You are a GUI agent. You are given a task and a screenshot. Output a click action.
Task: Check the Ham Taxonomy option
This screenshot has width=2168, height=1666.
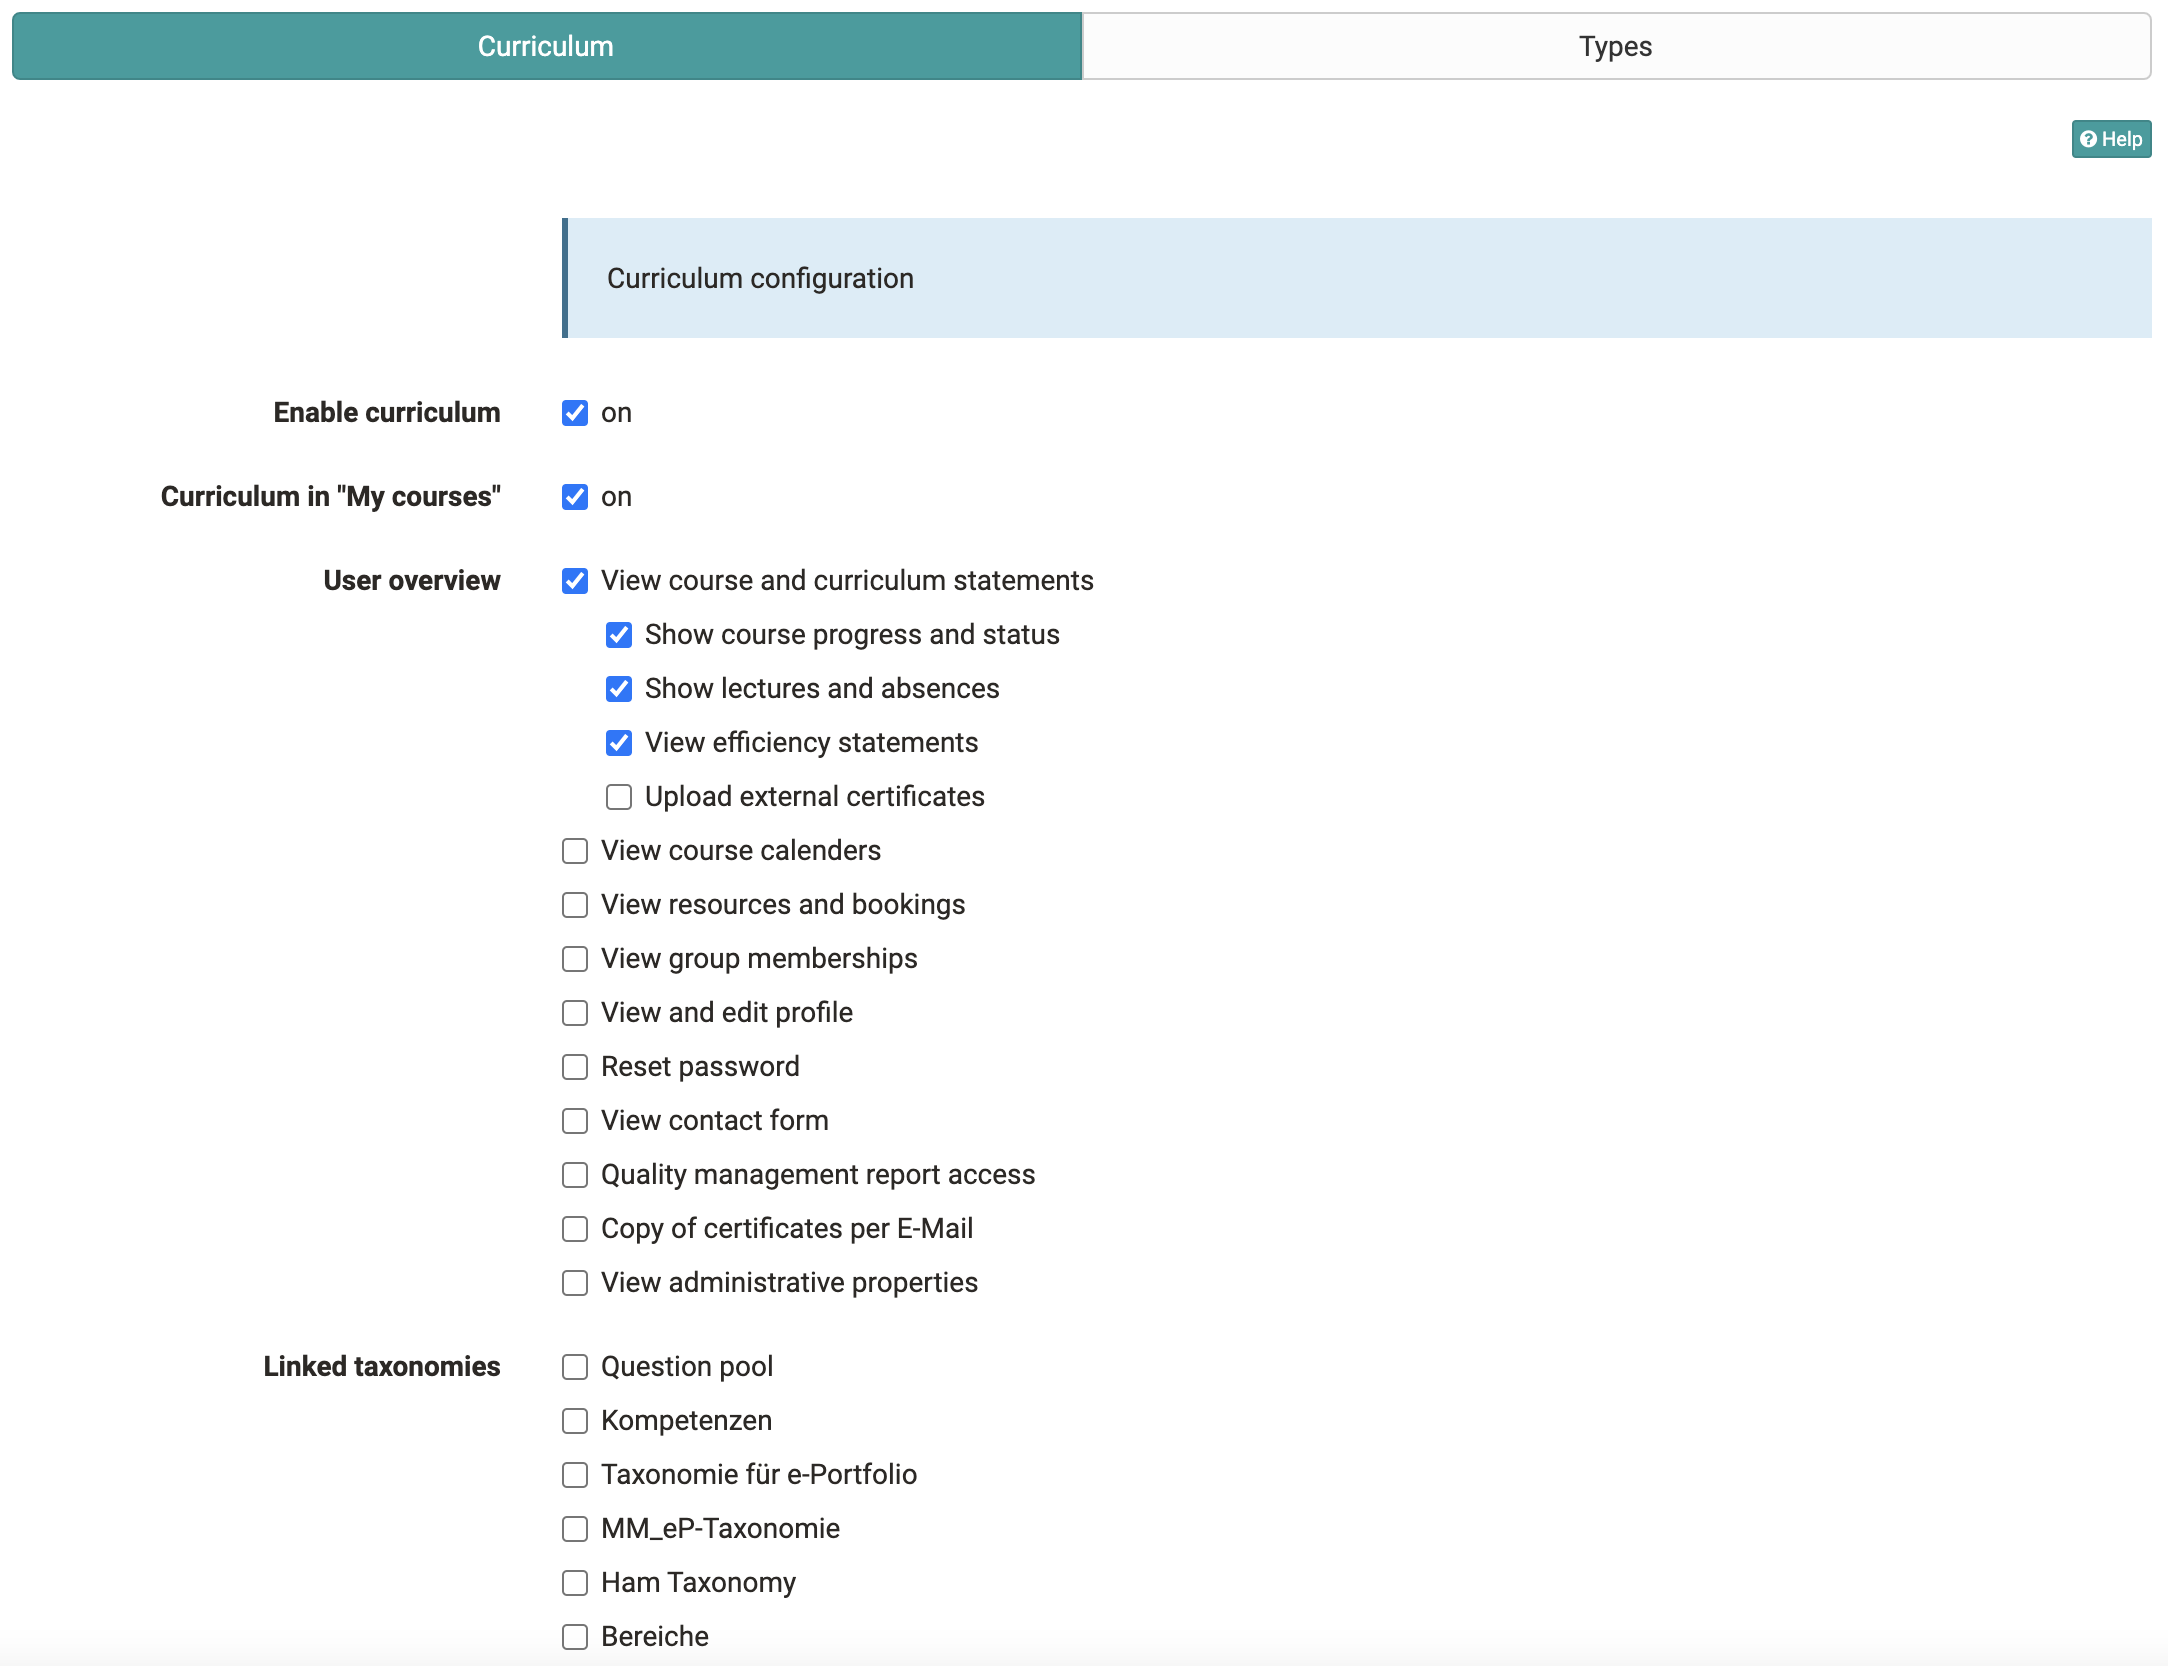pyautogui.click(x=575, y=1583)
